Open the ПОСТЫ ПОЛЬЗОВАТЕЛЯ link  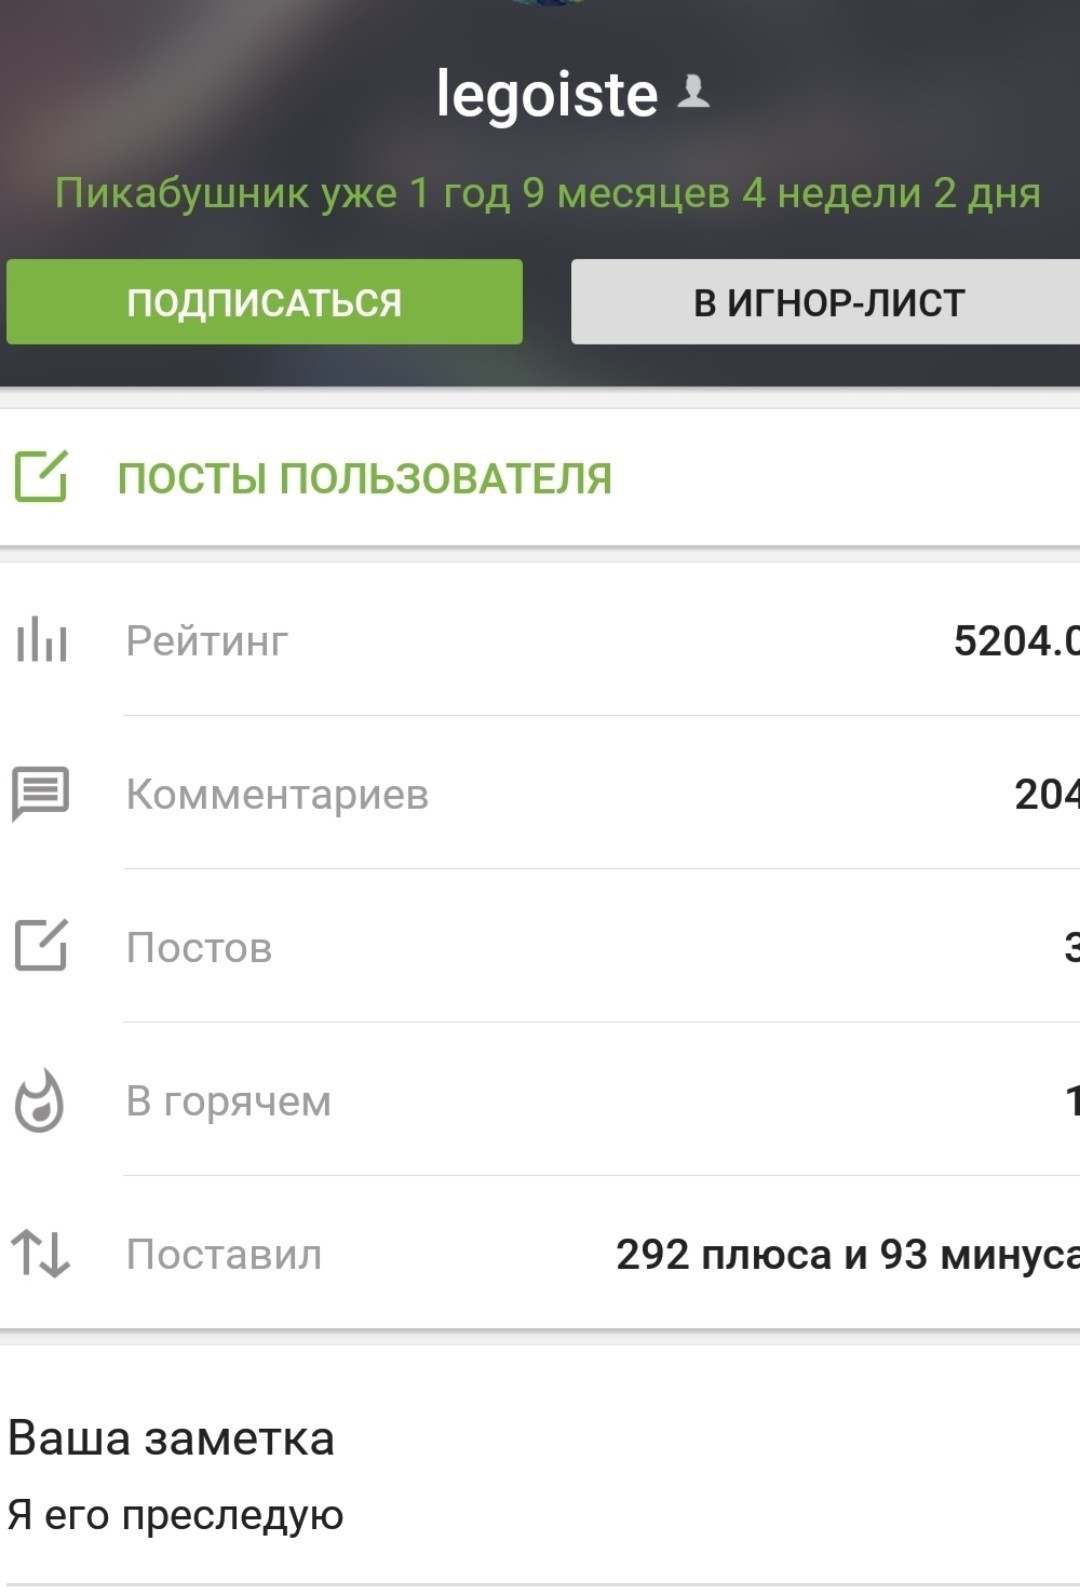pyautogui.click(x=364, y=478)
